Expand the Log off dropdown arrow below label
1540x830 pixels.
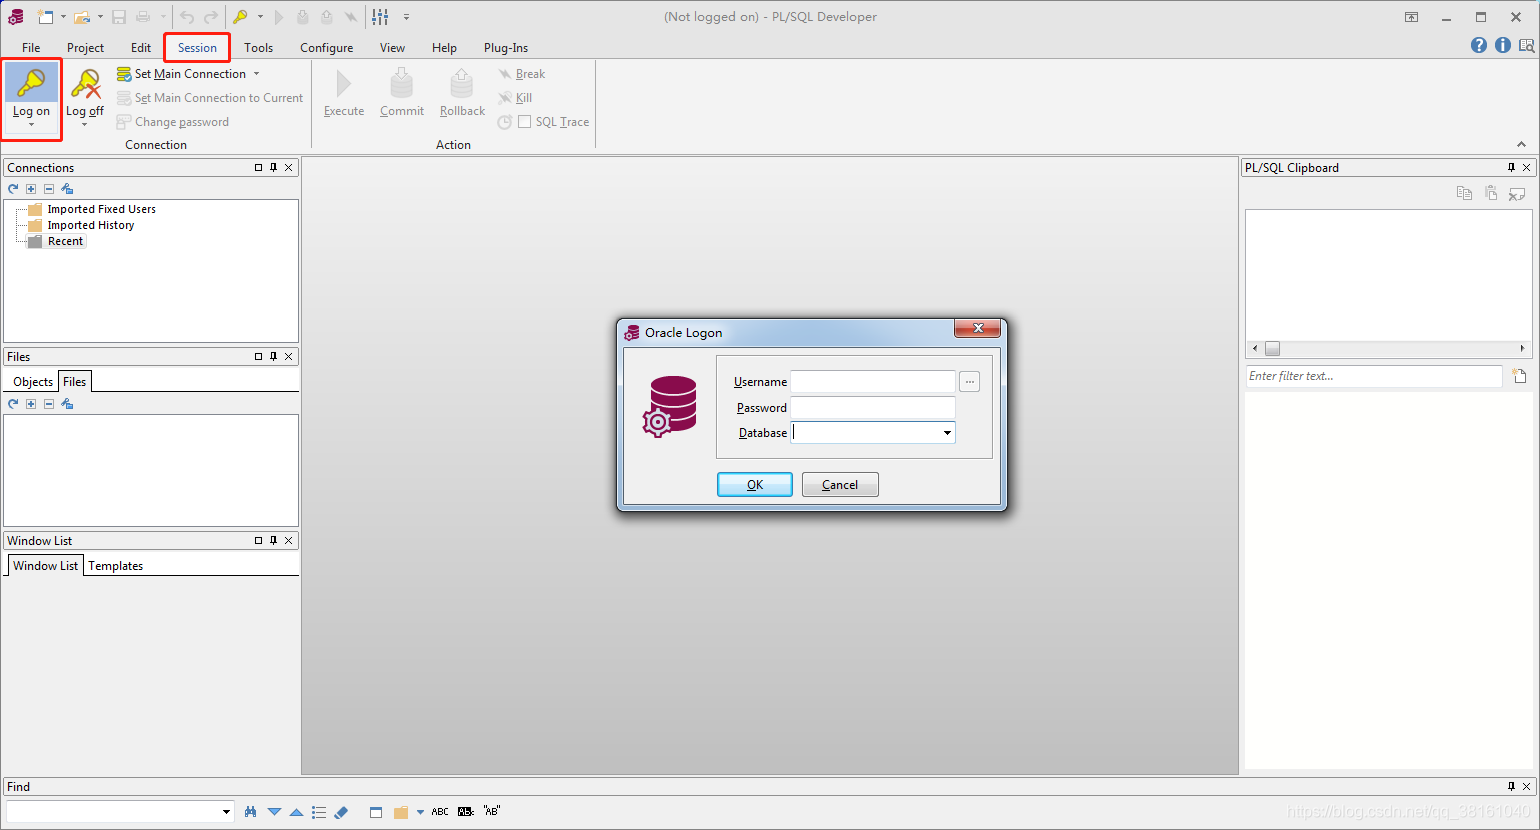[x=84, y=125]
